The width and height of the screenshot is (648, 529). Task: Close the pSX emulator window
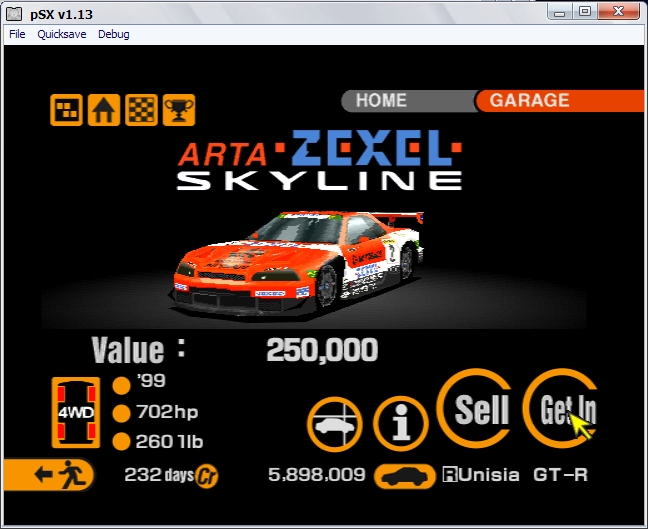click(x=619, y=12)
